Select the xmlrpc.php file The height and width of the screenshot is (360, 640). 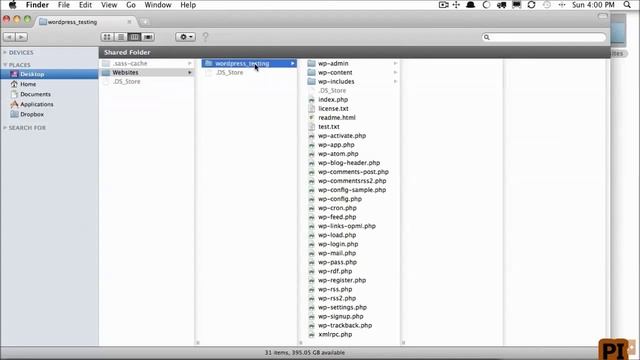335,335
